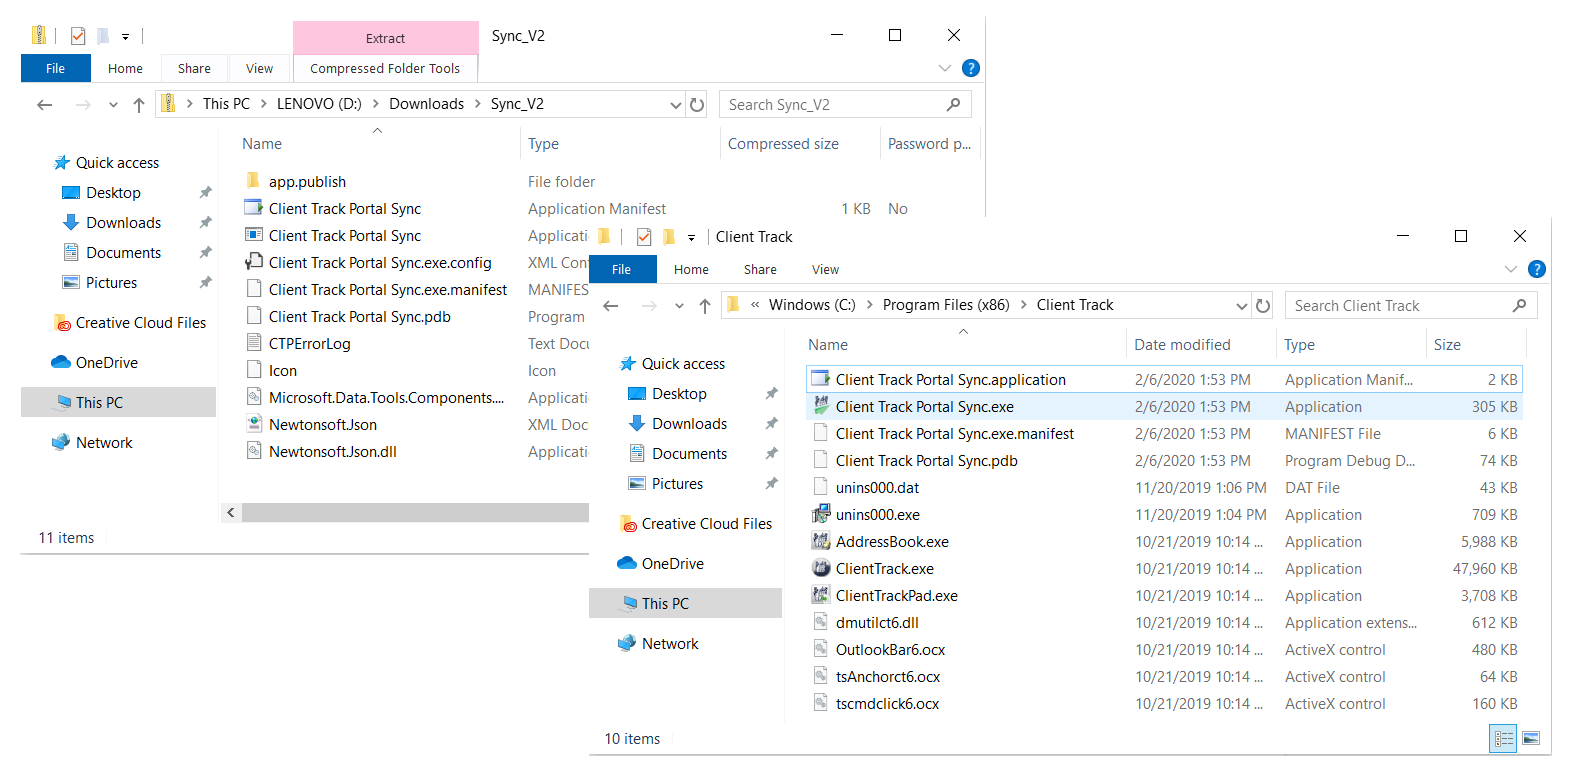The width and height of the screenshot is (1576, 773).
Task: Open address history dropdown in Sync_V2
Action: [x=676, y=104]
